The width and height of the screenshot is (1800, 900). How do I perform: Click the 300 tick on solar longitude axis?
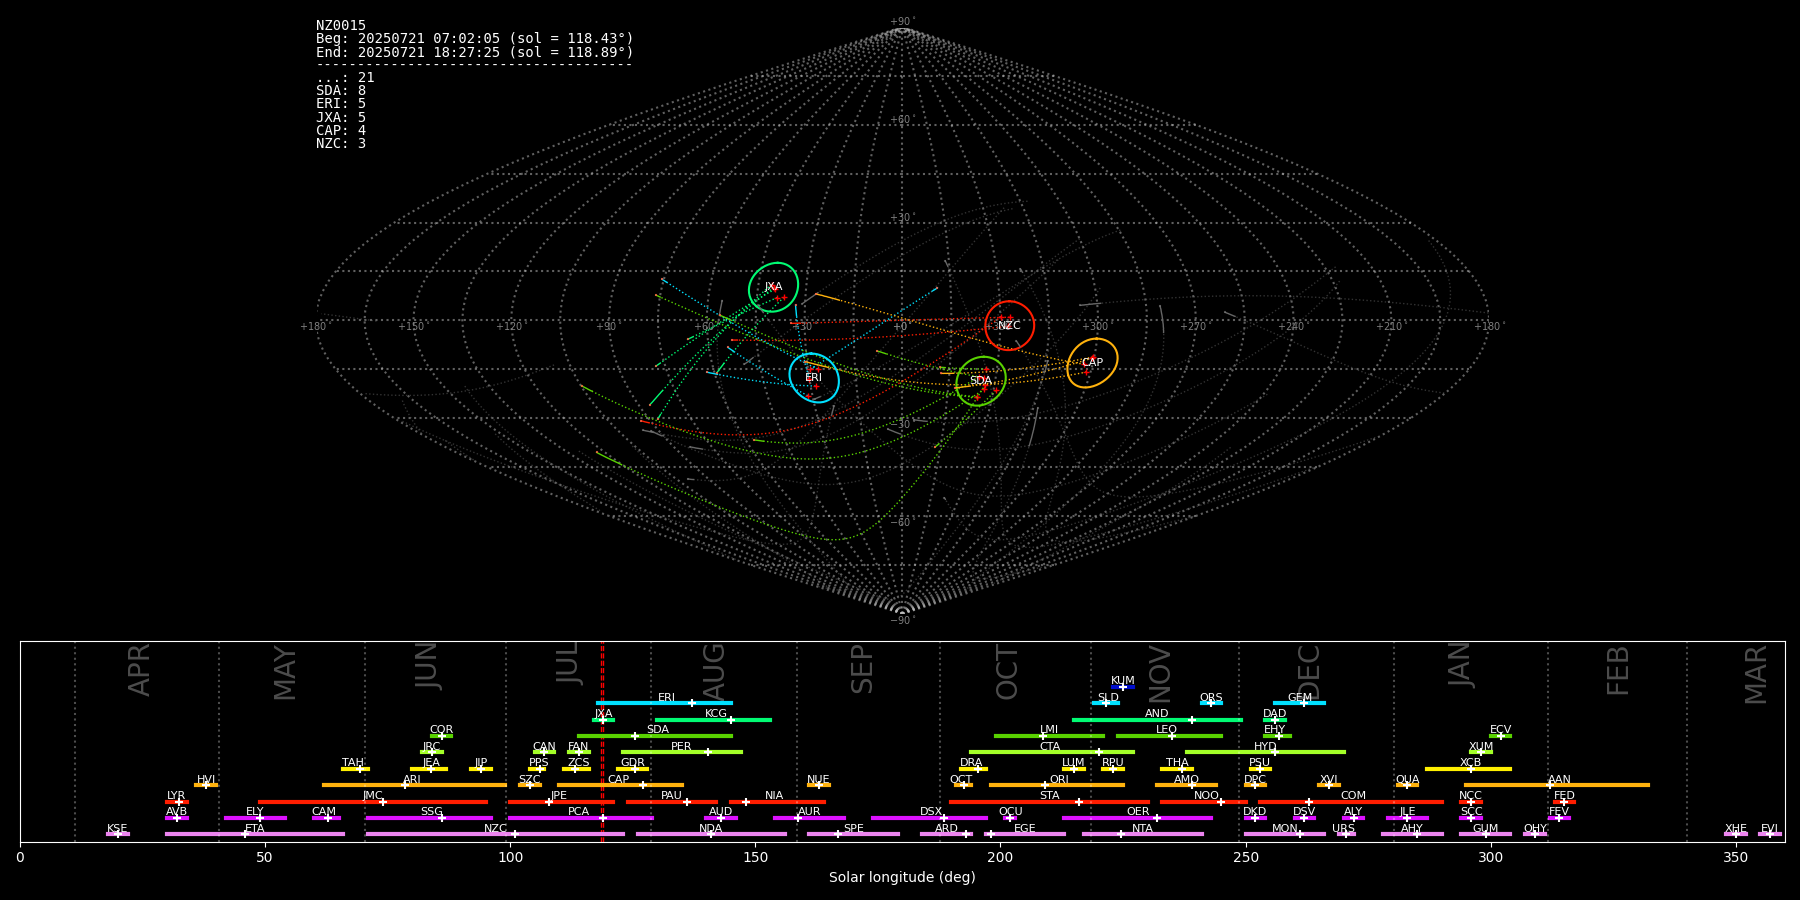coord(1490,857)
